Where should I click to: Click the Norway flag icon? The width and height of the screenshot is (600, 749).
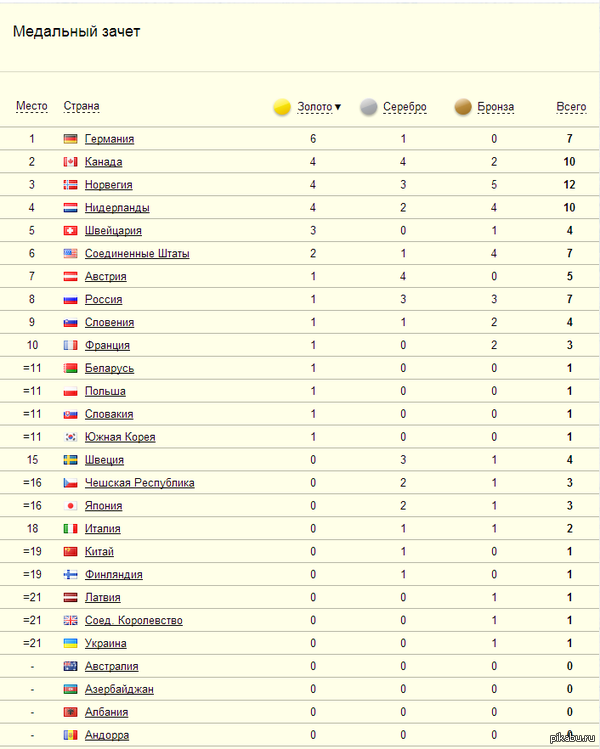tap(70, 185)
